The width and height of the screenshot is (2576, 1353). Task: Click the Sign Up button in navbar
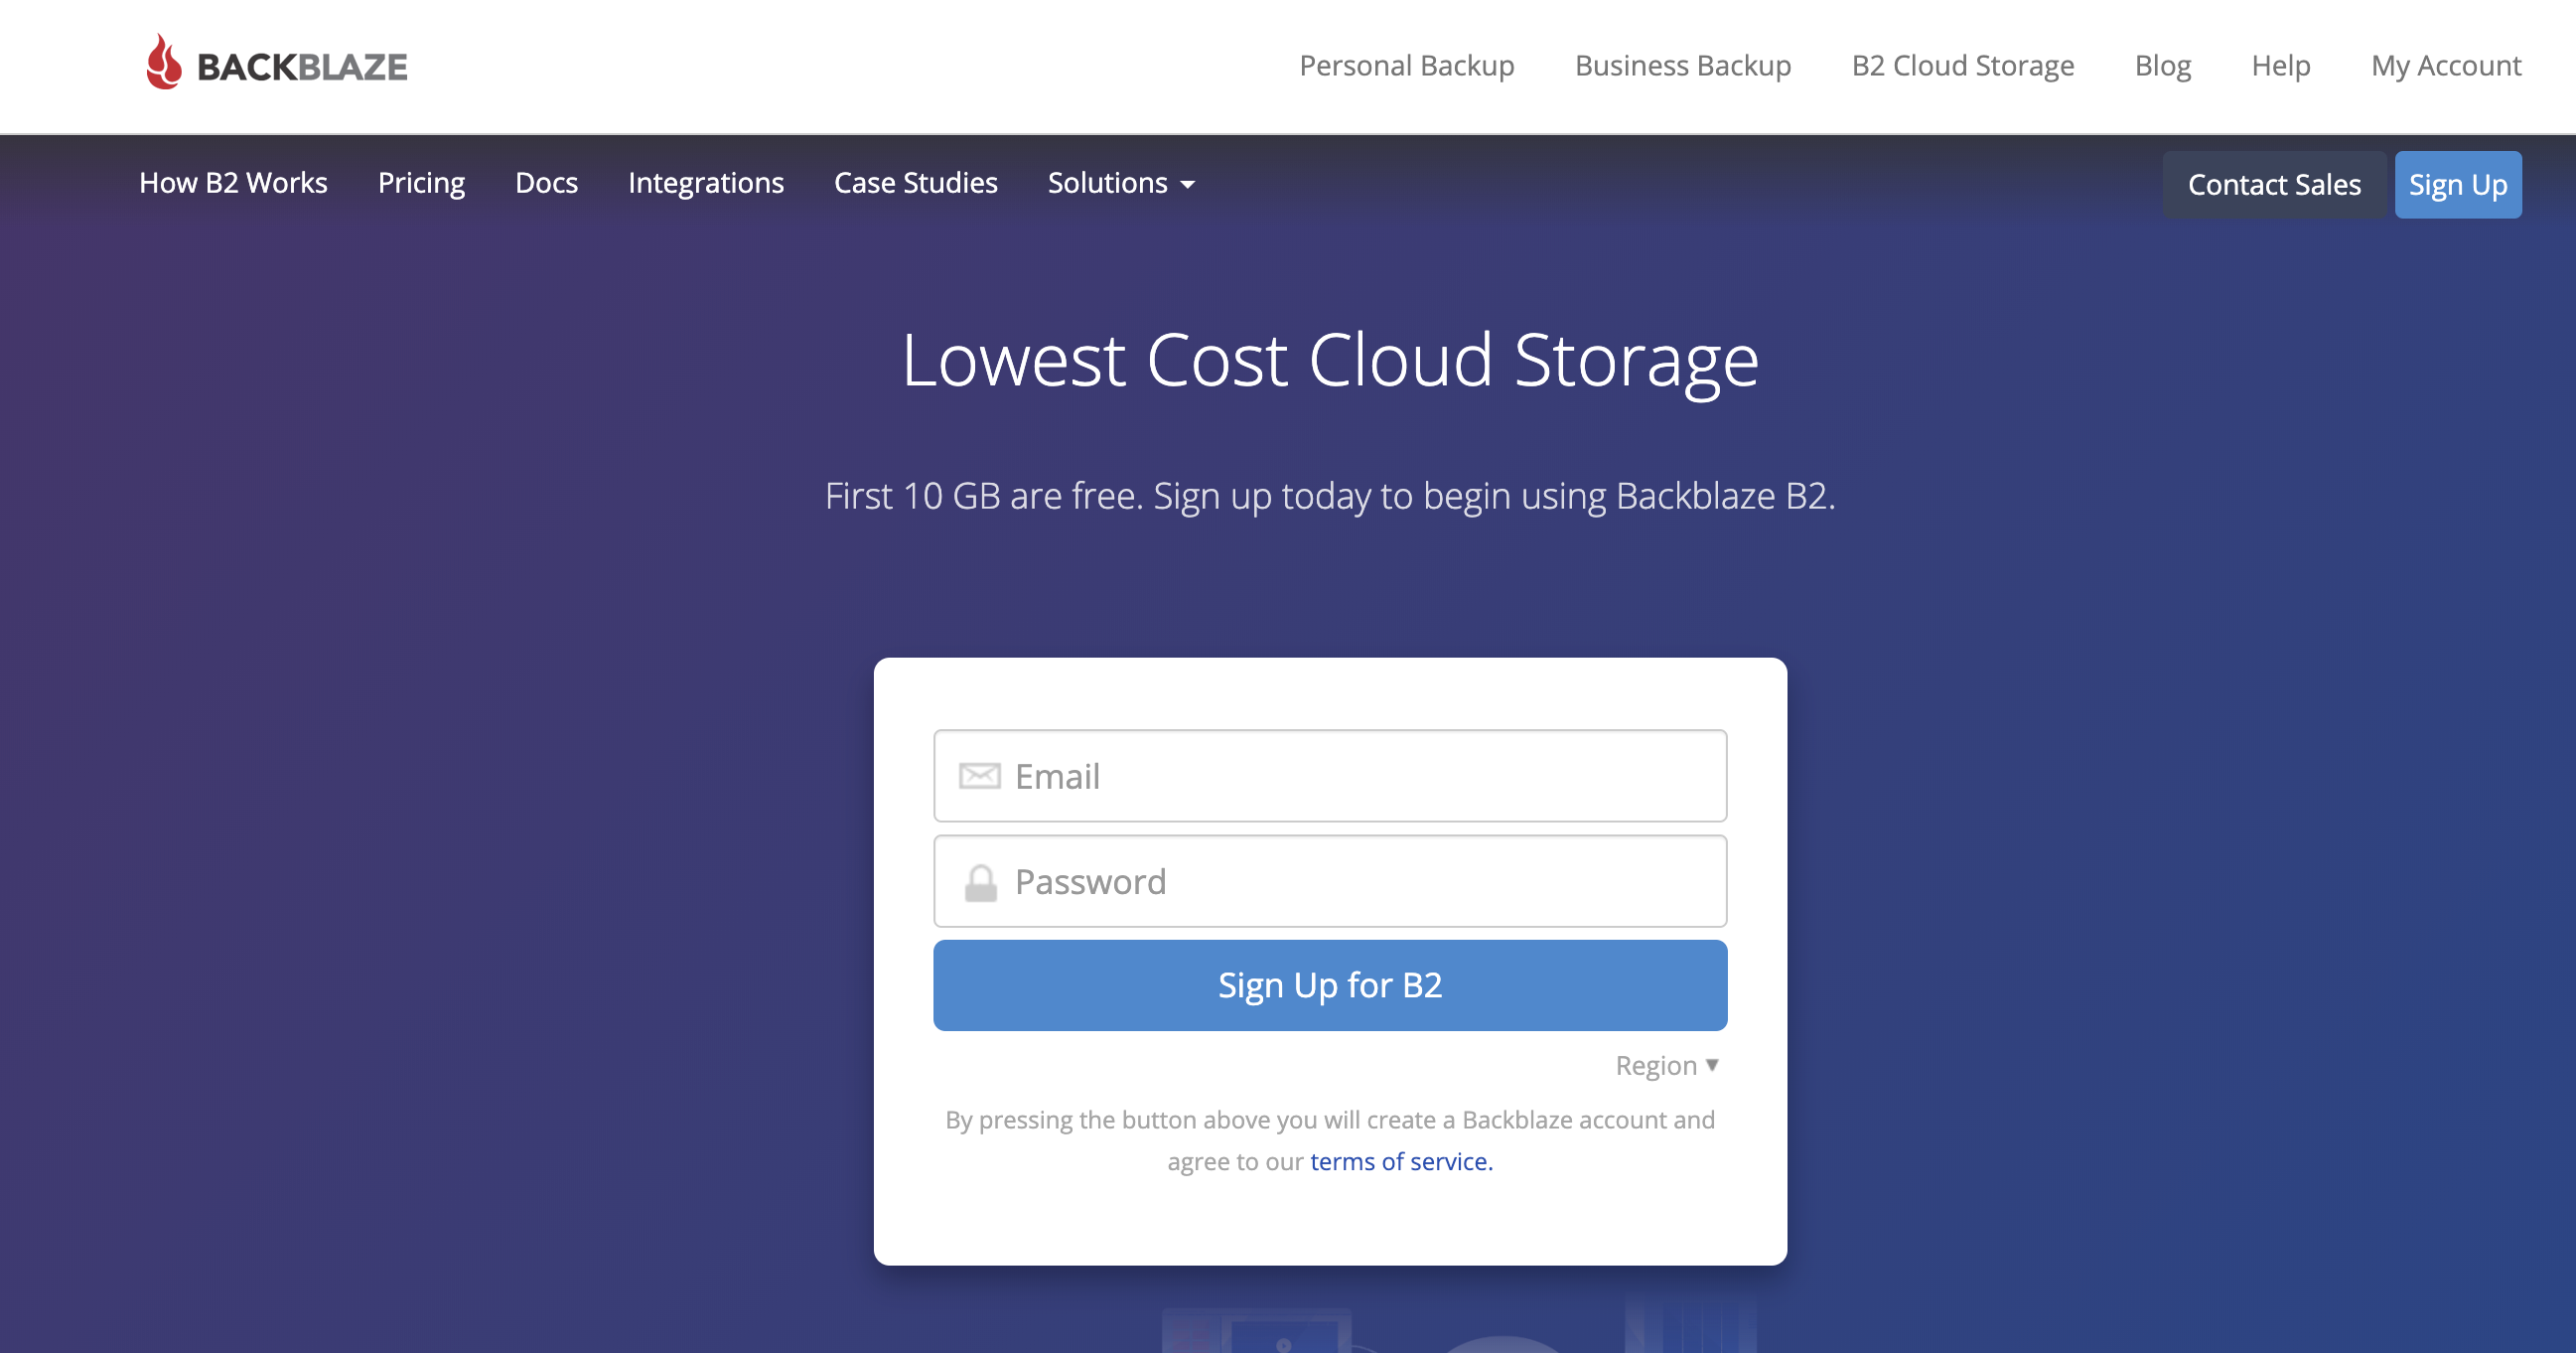[x=2457, y=185]
